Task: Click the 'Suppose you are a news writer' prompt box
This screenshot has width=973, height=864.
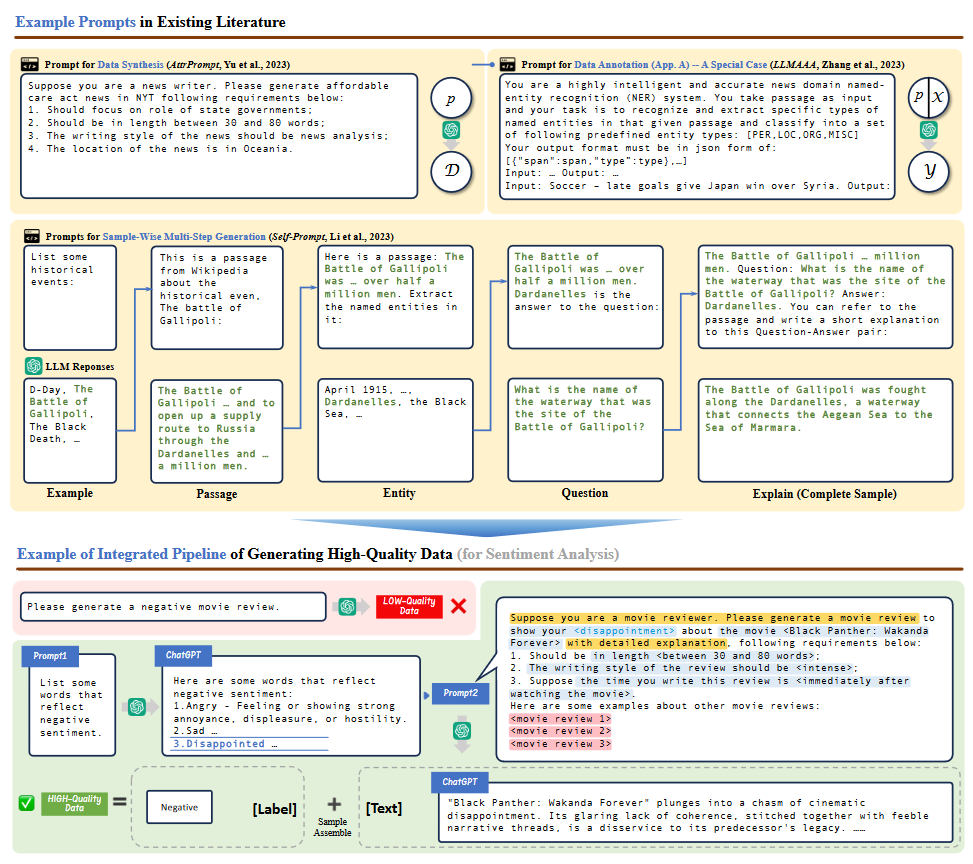Action: (x=219, y=136)
